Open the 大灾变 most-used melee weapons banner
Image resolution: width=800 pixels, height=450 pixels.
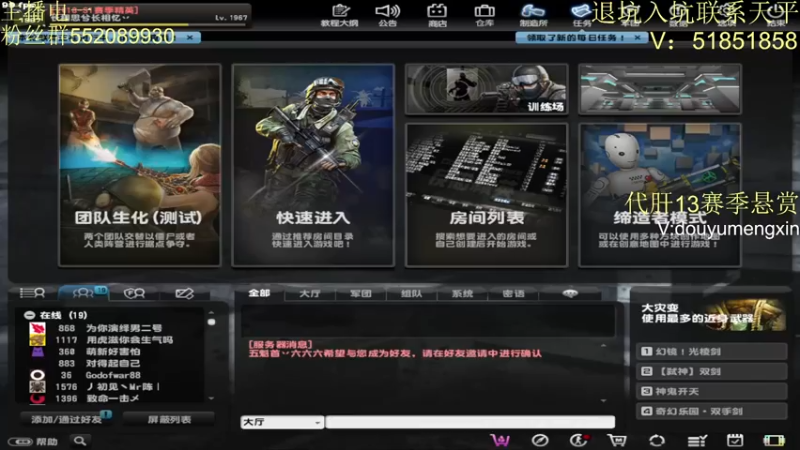point(712,314)
